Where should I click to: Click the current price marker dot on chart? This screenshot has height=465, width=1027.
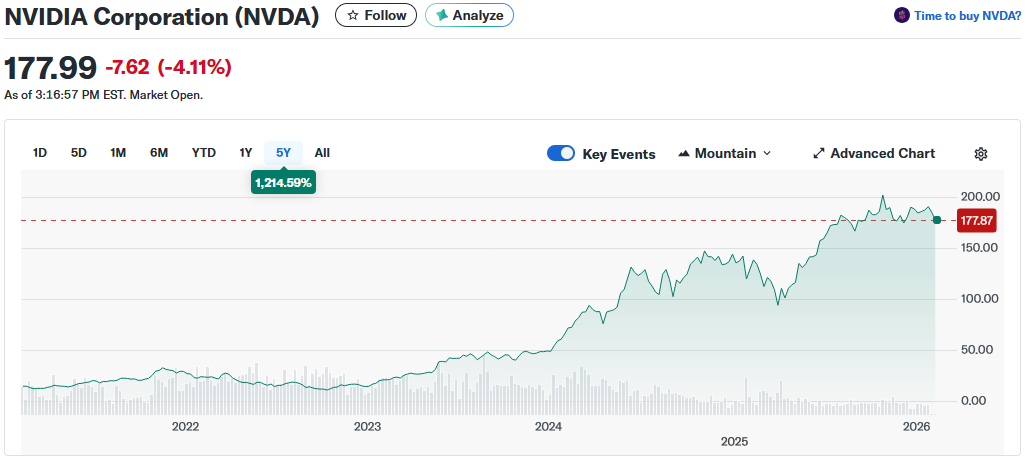(x=937, y=220)
